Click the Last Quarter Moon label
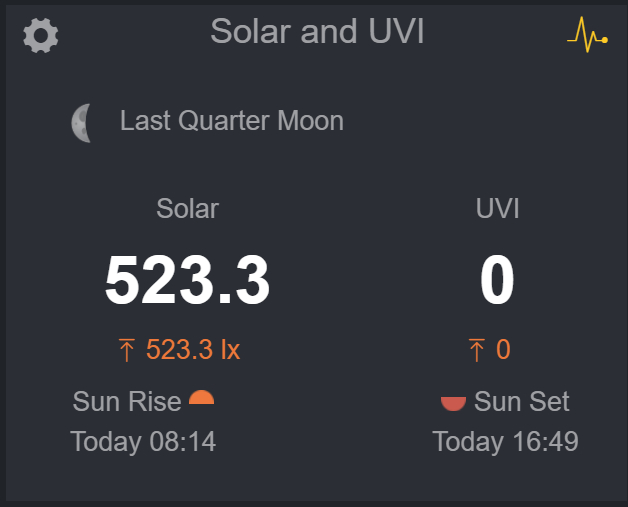628x507 pixels. (x=232, y=122)
